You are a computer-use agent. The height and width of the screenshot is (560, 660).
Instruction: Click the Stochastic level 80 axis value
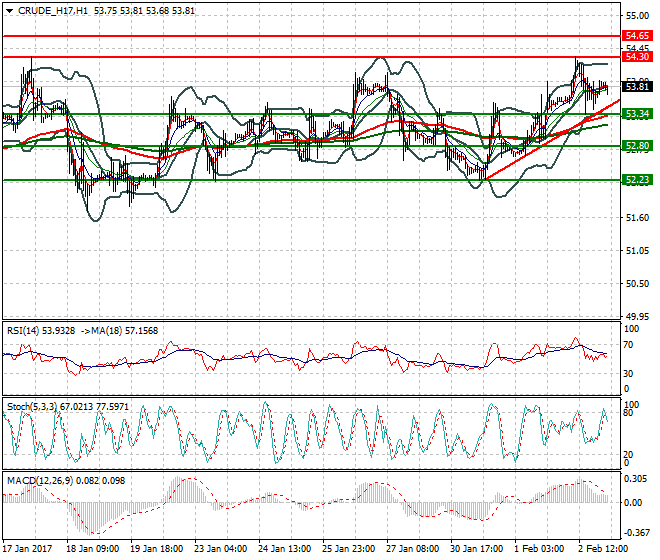click(628, 413)
